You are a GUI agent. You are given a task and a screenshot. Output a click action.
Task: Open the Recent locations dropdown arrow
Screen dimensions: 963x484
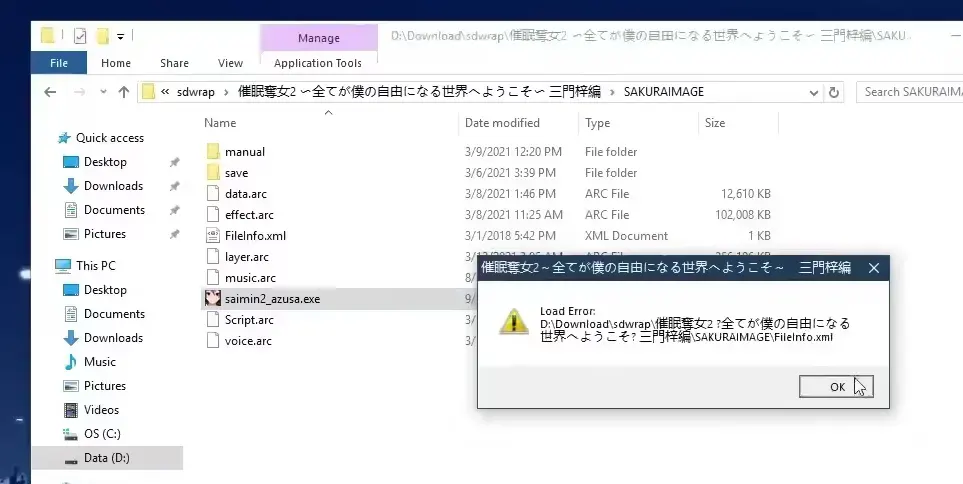(103, 92)
